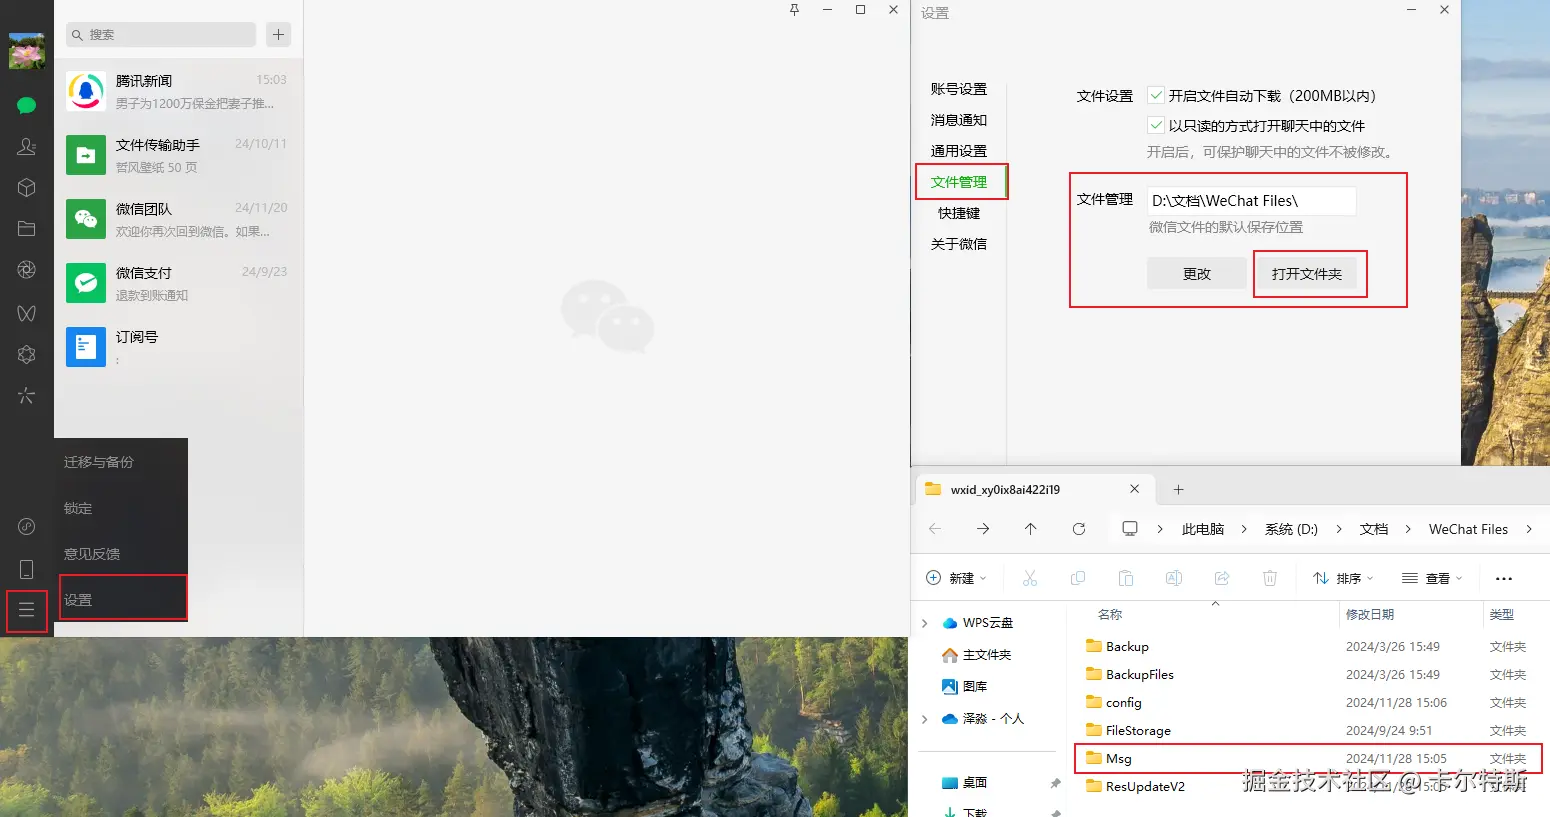Click the WeChat search box

coord(161,34)
